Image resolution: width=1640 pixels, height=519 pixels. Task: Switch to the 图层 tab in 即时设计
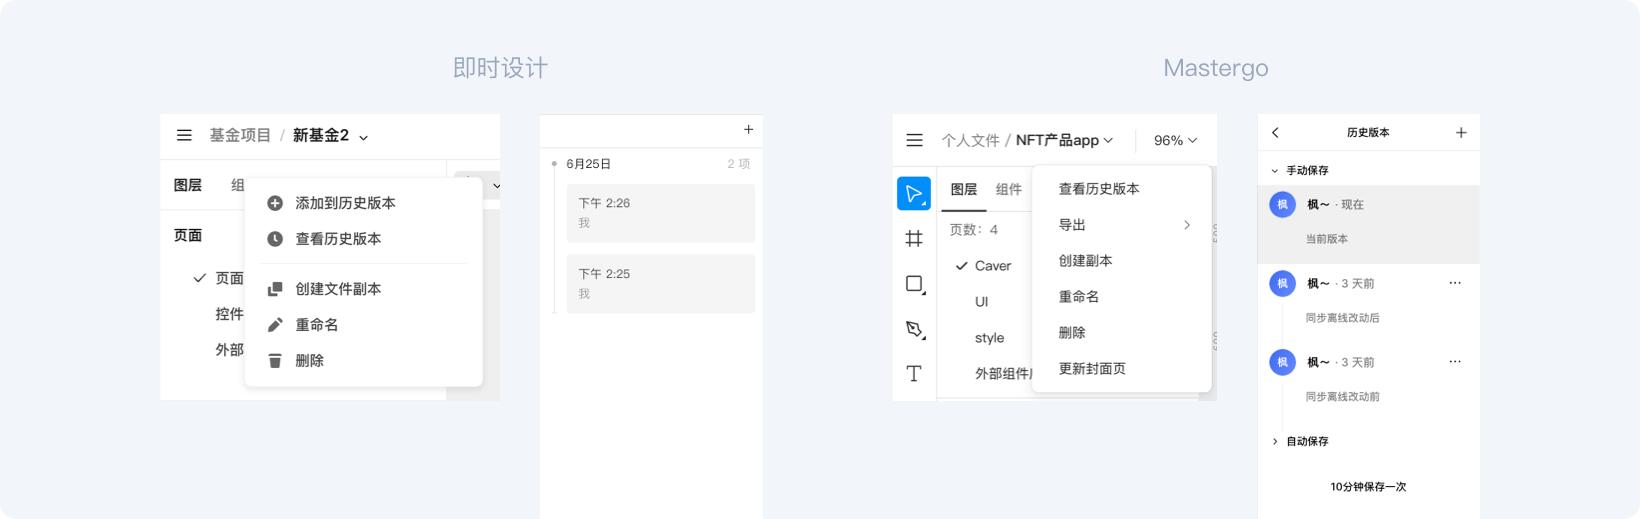pos(188,185)
